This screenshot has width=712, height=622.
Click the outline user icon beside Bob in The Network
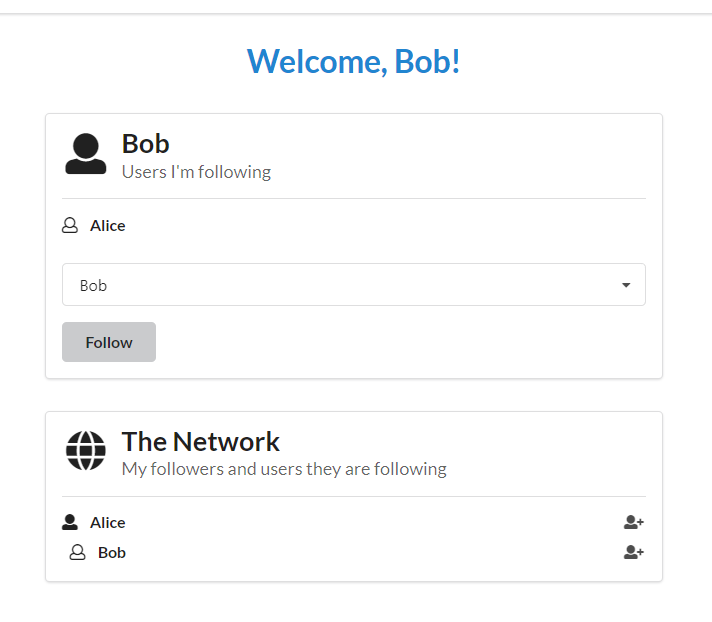point(77,552)
